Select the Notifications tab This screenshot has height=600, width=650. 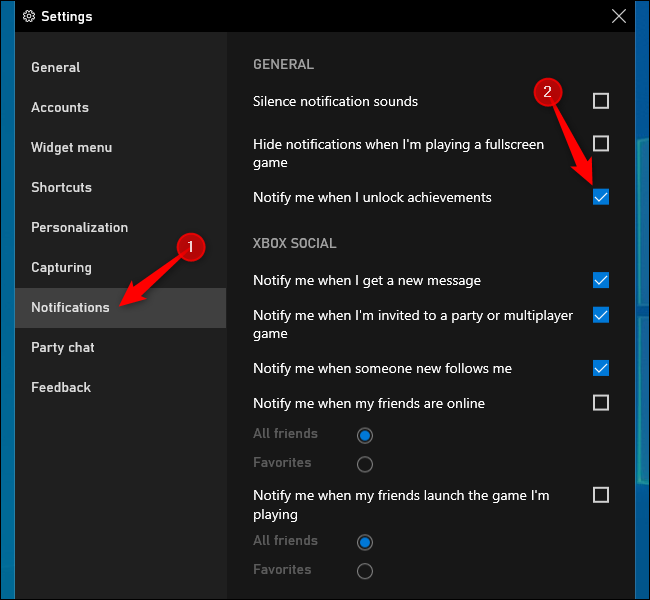(70, 307)
